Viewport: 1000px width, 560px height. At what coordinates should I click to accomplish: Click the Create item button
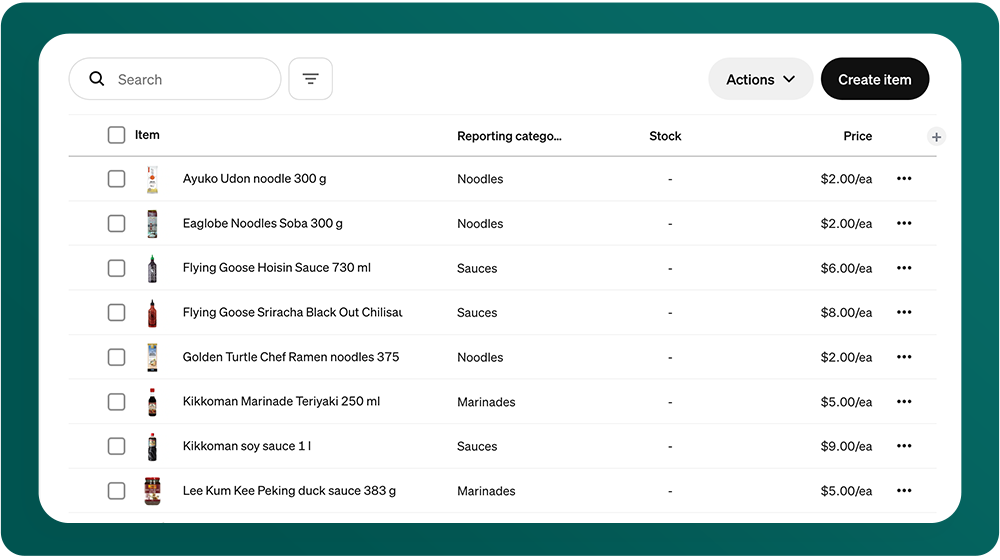click(874, 79)
